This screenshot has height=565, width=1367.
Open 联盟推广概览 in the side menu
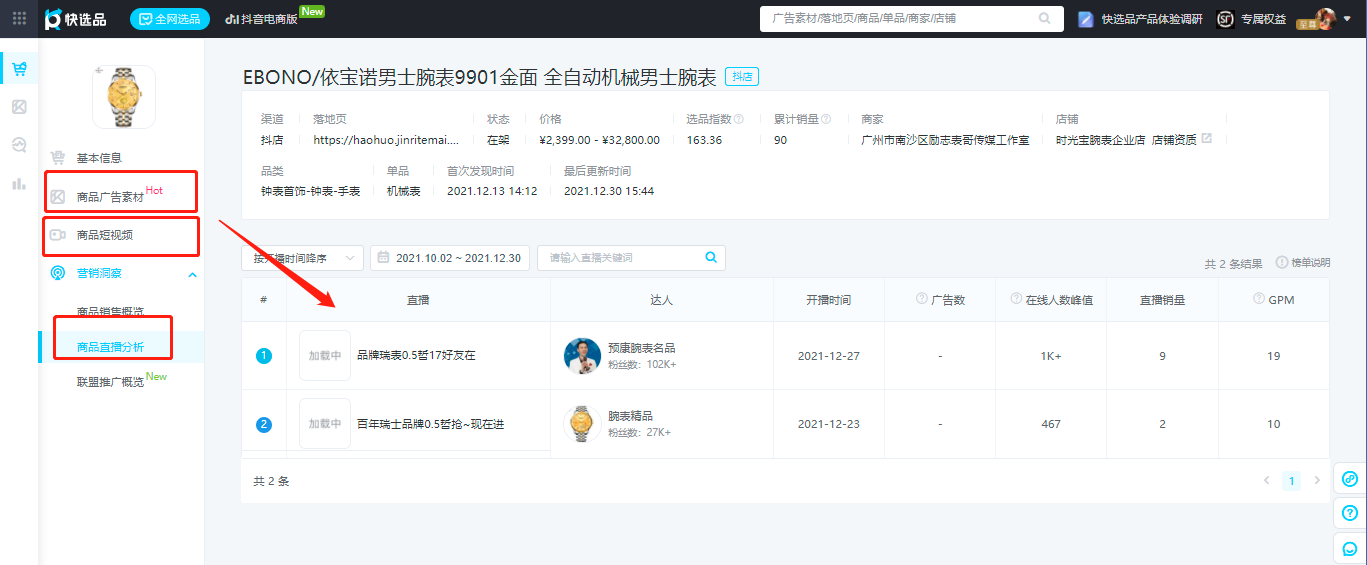[x=110, y=382]
